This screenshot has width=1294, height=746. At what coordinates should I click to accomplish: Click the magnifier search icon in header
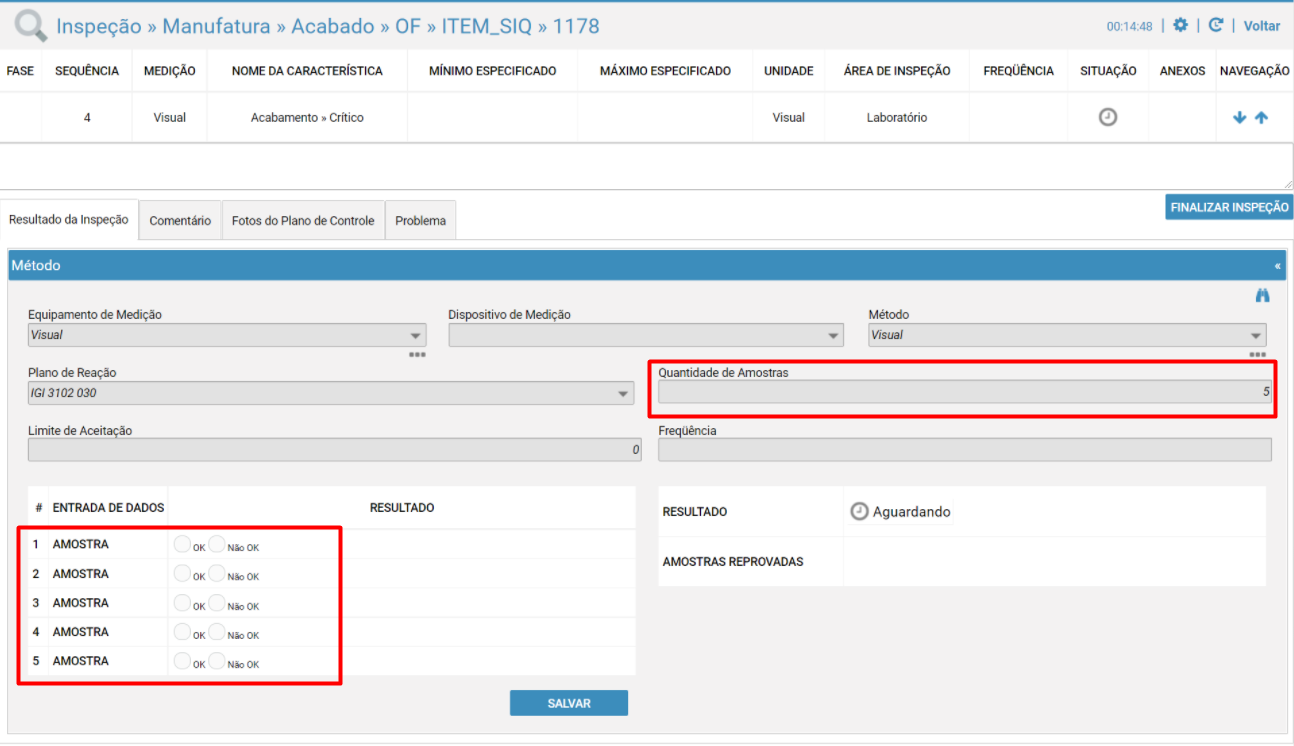coord(30,25)
